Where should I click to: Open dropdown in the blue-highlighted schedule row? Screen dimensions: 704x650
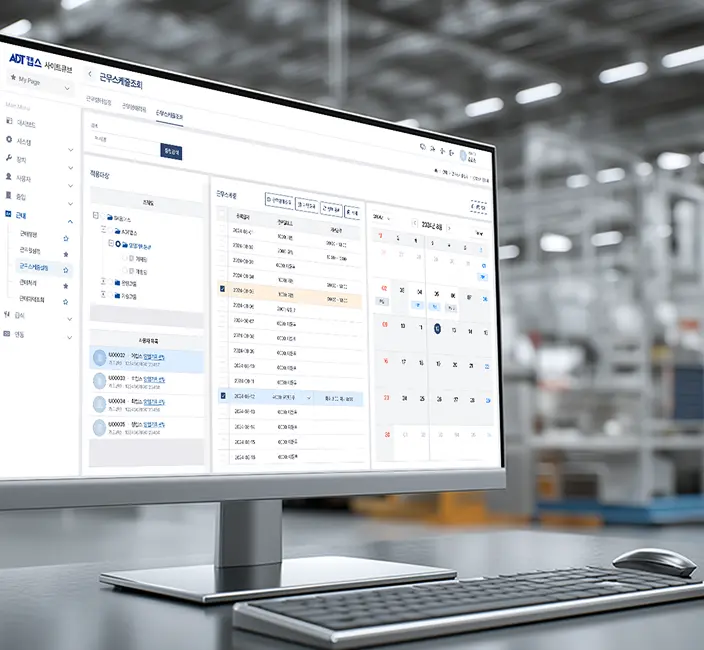click(308, 398)
